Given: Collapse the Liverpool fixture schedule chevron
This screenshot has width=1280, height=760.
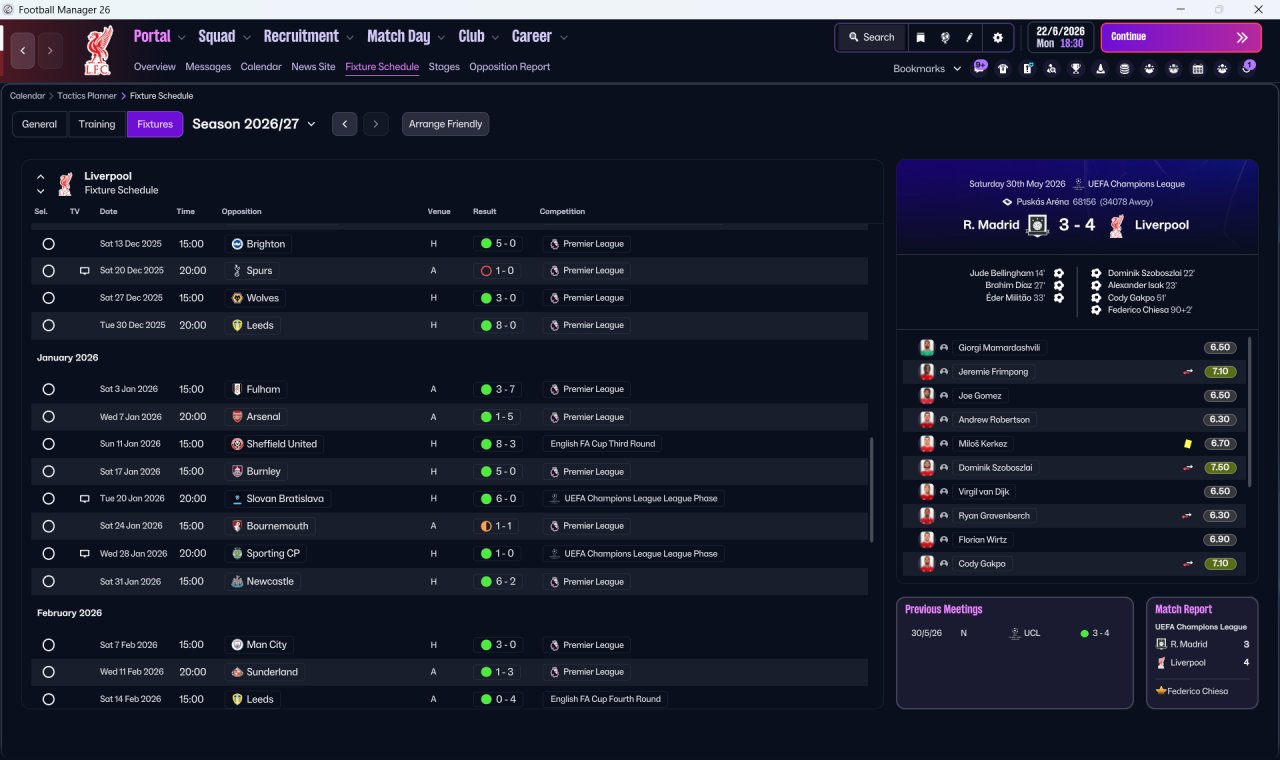Looking at the screenshot, I should (x=41, y=177).
